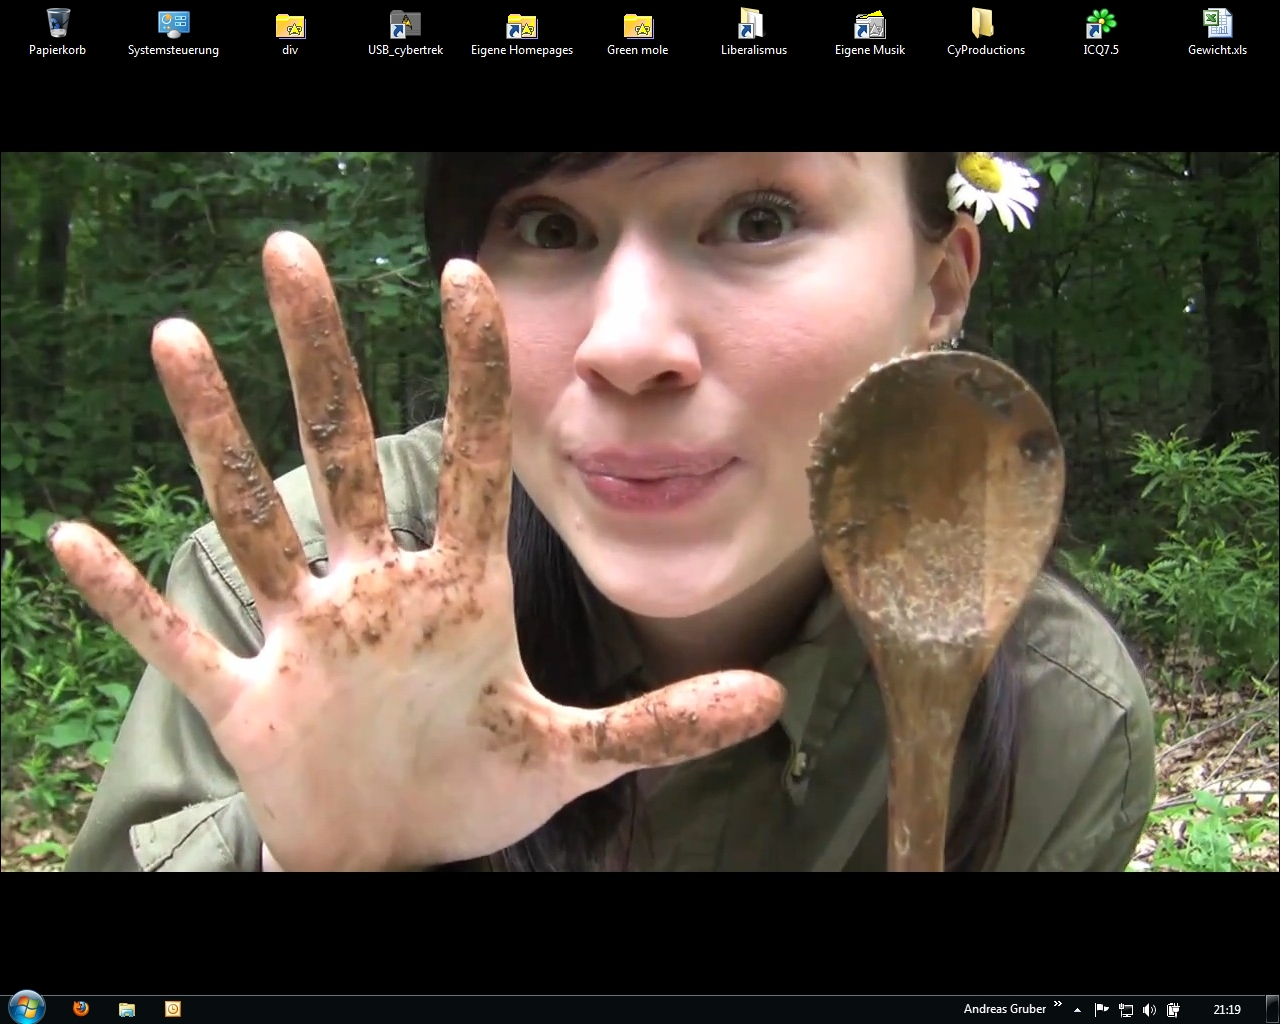Select the div folder on desktop
Screen dimensions: 1280x1024
coord(290,25)
